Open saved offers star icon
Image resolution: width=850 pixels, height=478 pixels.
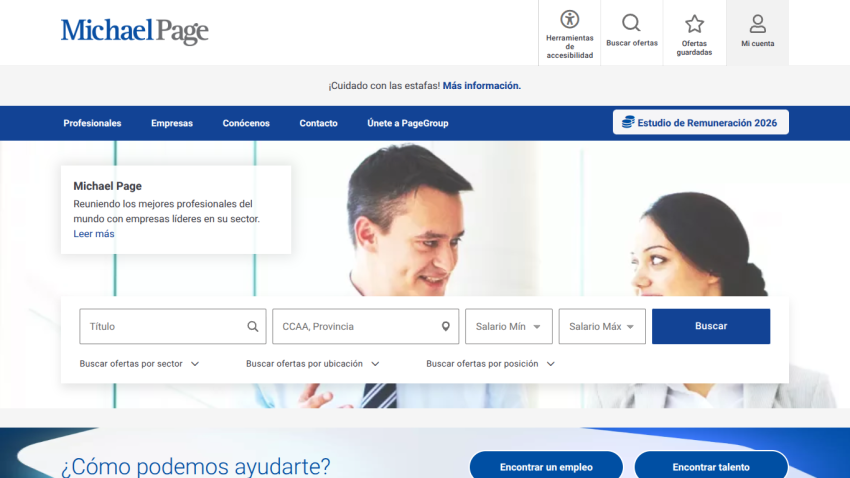pos(694,24)
